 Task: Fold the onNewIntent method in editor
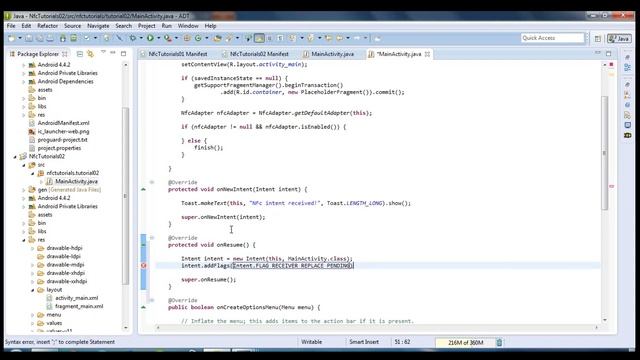152,182
